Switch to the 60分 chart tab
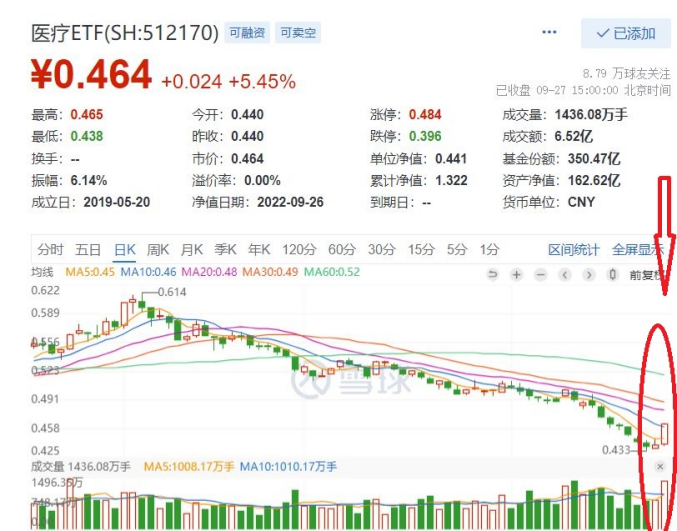The width and height of the screenshot is (677, 531). 342,250
